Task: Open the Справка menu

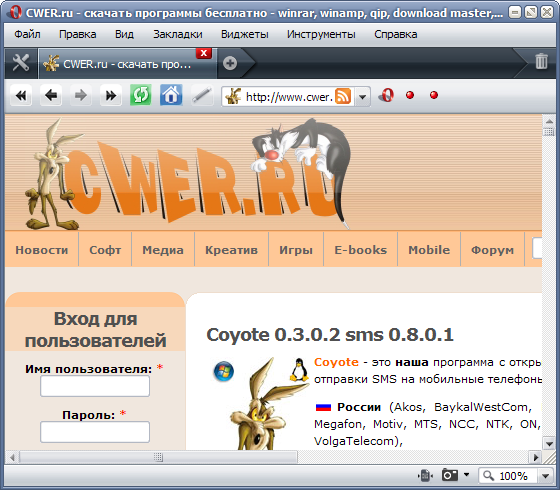Action: click(396, 34)
